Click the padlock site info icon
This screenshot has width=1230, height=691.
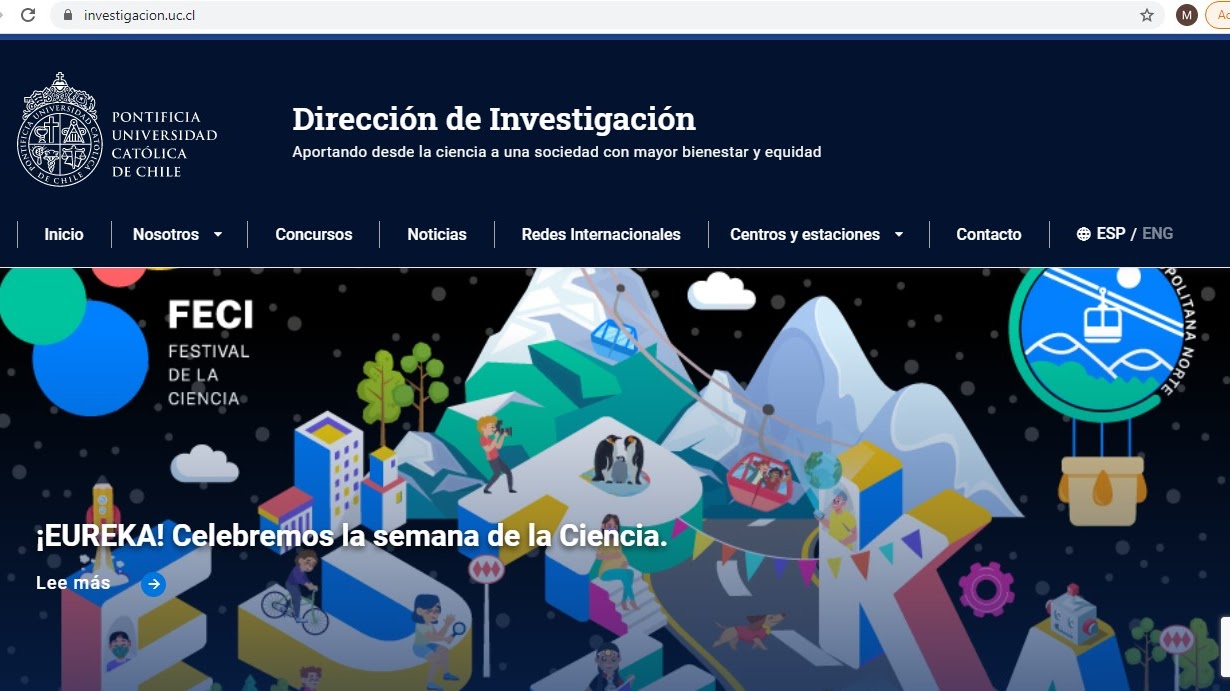pos(68,15)
